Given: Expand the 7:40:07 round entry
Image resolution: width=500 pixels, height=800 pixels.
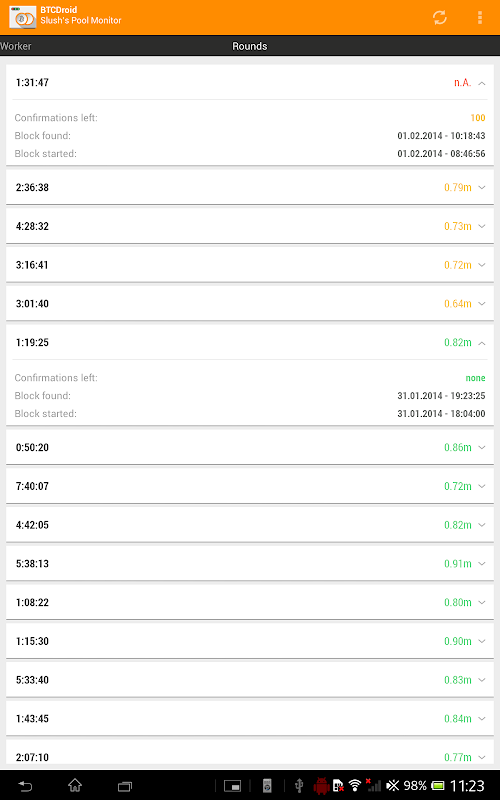Looking at the screenshot, I should pyautogui.click(x=250, y=486).
